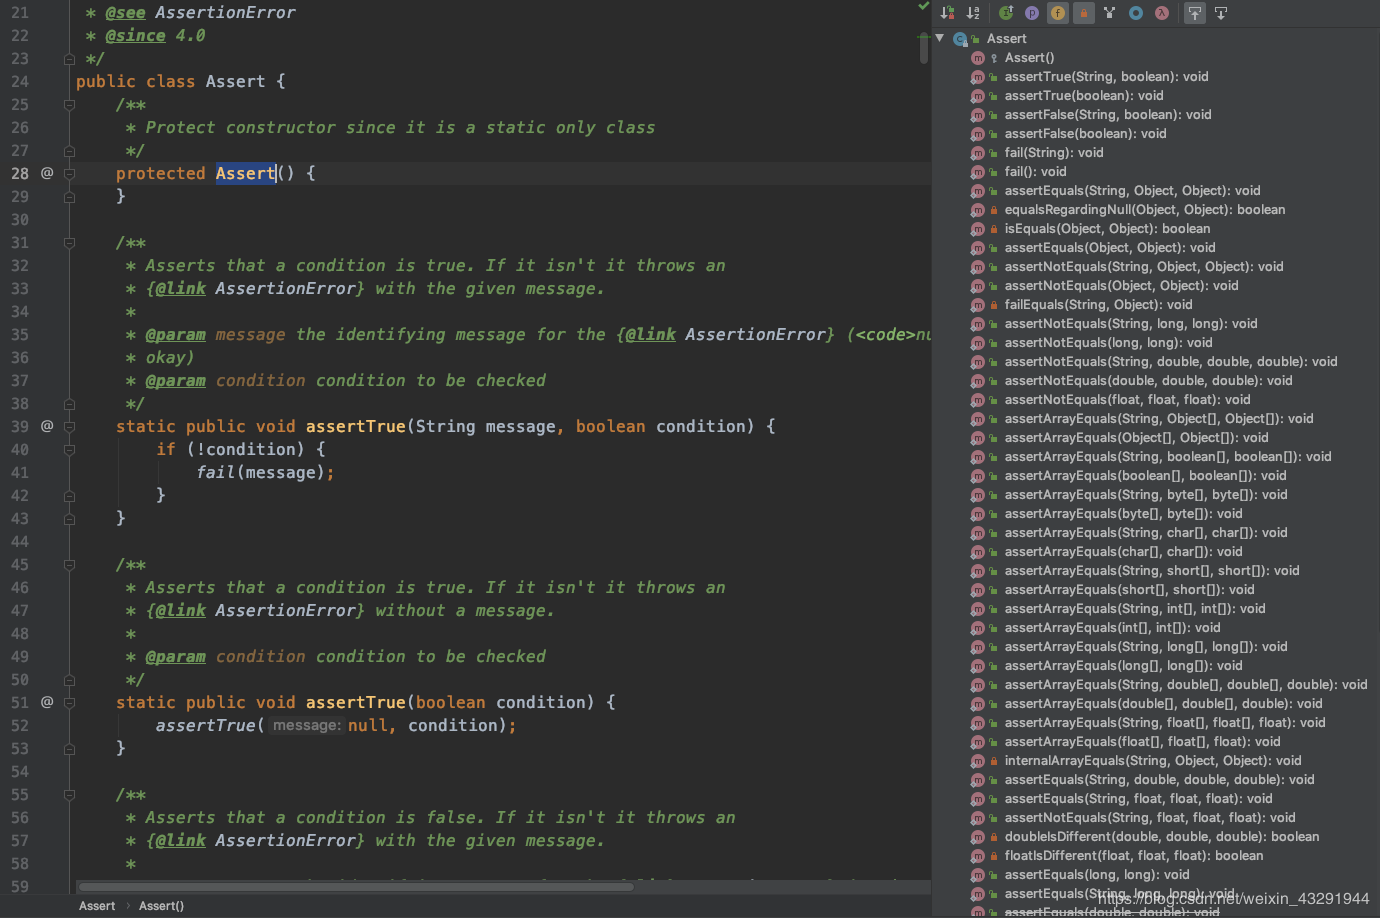The width and height of the screenshot is (1380, 918).
Task: Open the @link AssertionError reference on line 33
Action: coord(255,288)
